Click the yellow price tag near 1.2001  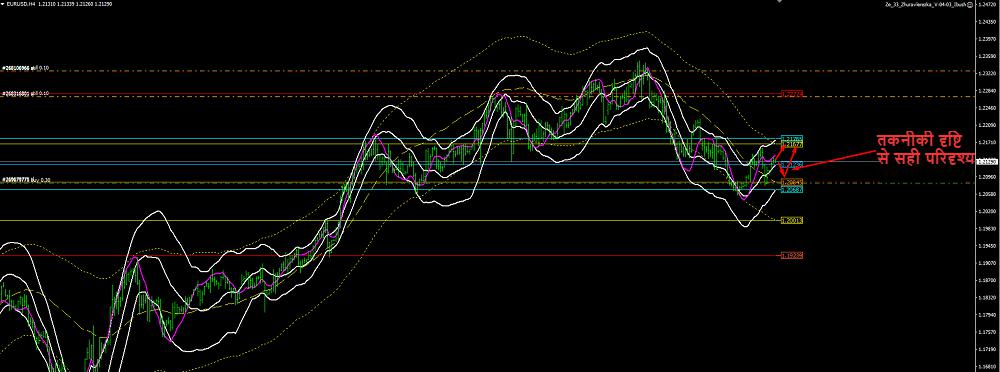click(x=792, y=220)
